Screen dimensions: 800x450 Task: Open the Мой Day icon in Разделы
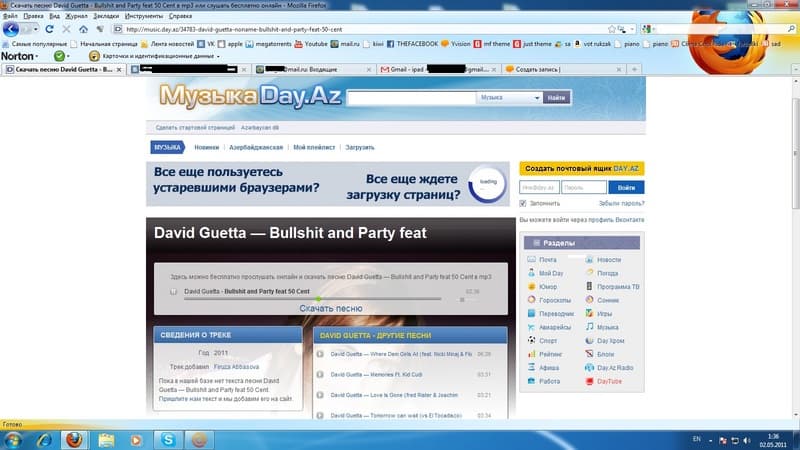pos(531,273)
